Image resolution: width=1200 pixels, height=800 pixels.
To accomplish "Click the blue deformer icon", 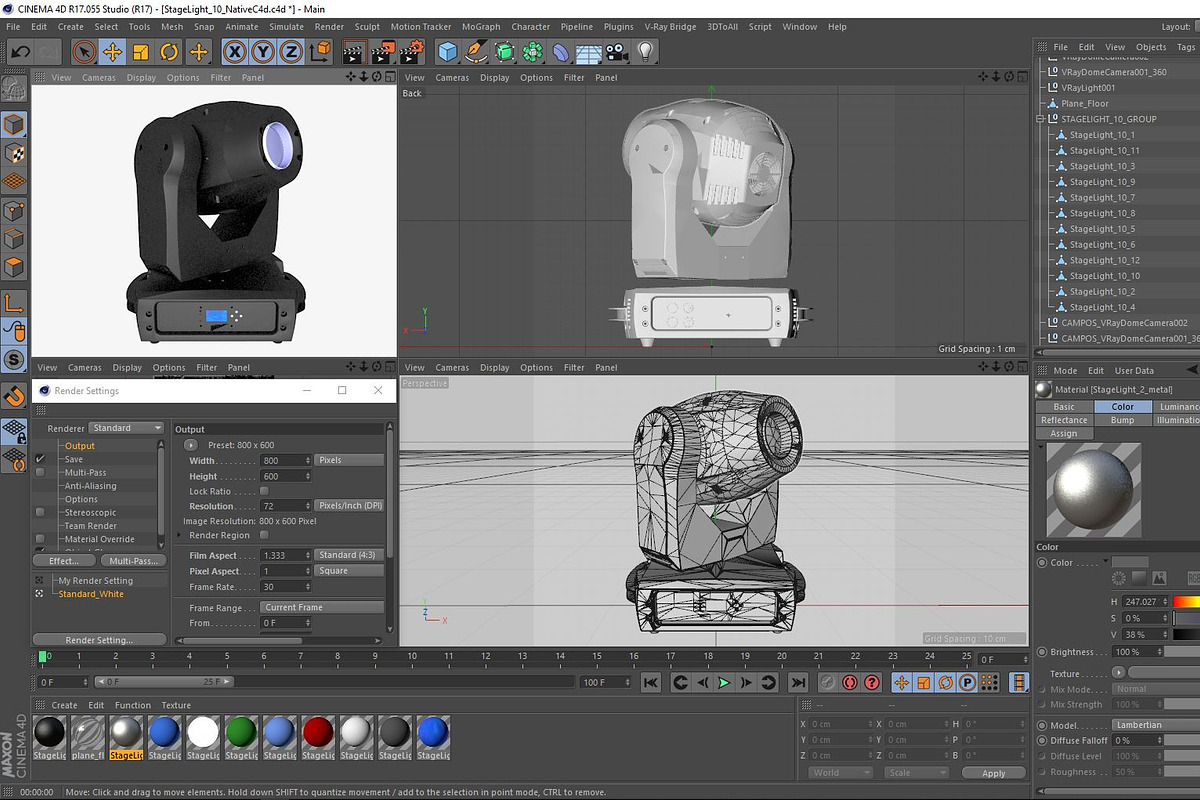I will click(x=561, y=52).
